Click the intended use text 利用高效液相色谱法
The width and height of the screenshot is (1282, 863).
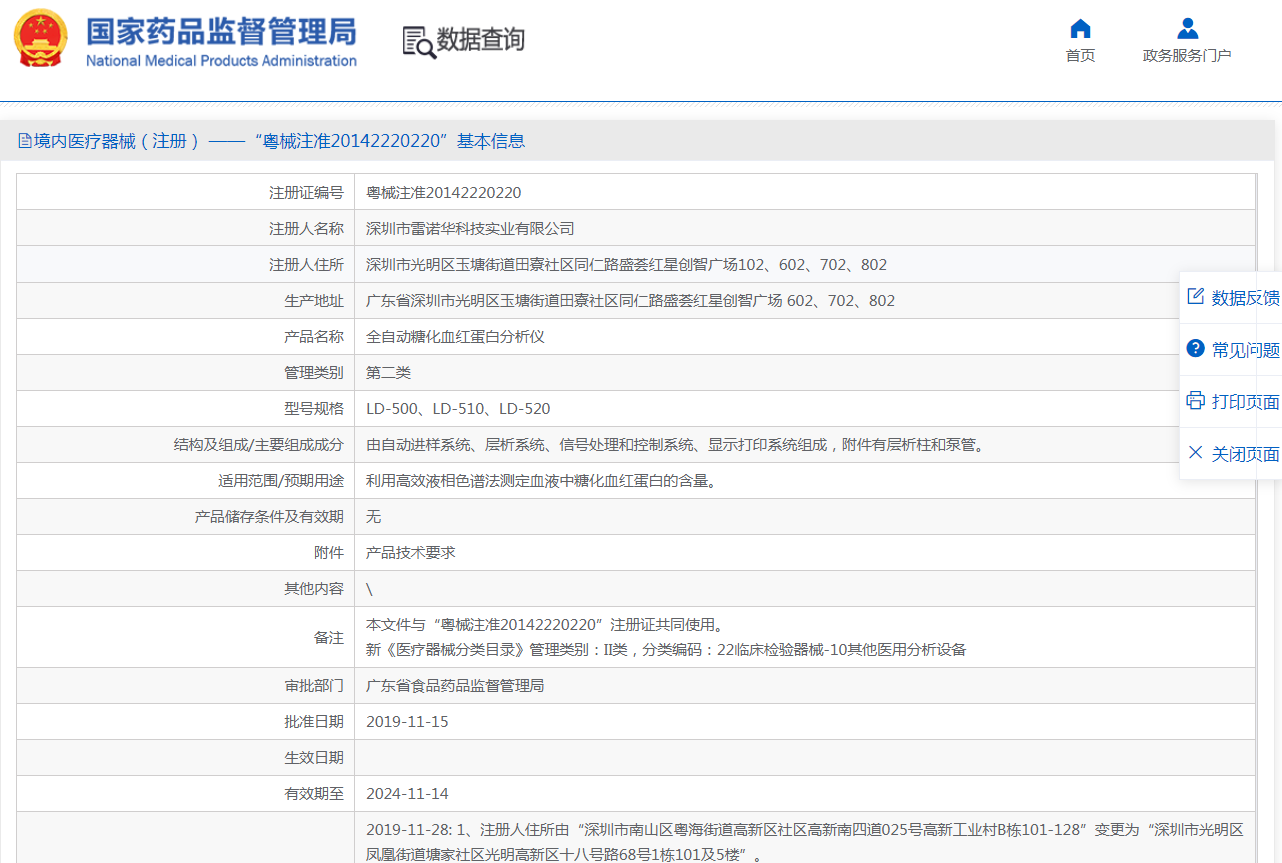pyautogui.click(x=543, y=481)
